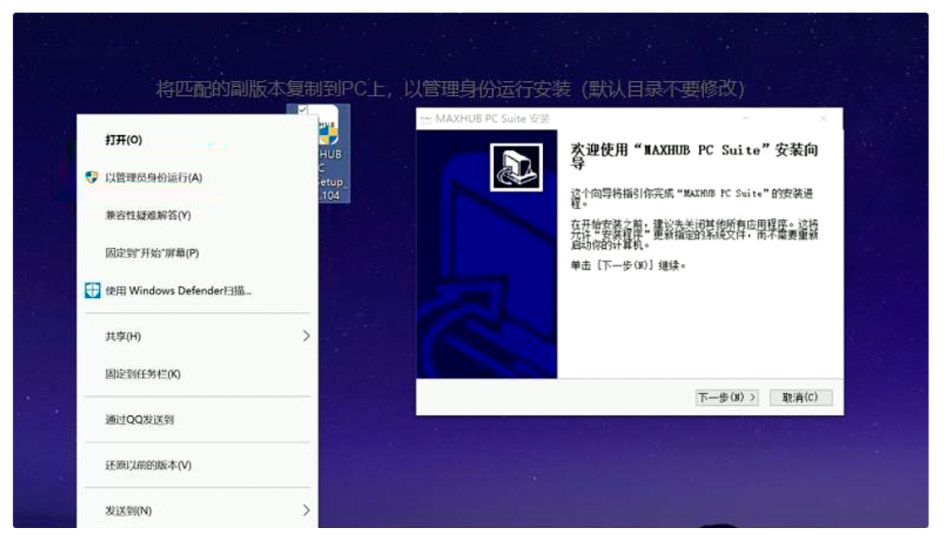Open the 共享(H) share submenu
944x546 pixels.
pyautogui.click(x=197, y=336)
